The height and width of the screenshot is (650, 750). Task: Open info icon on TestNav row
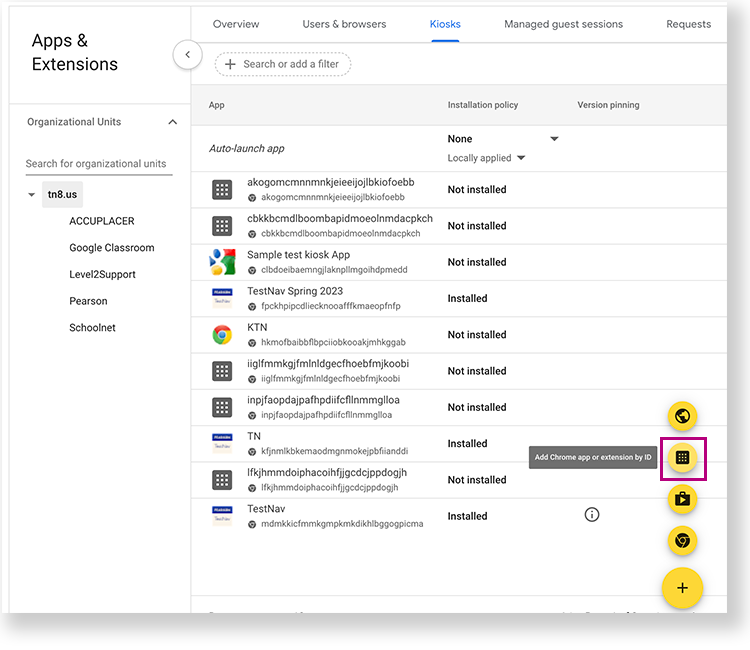pyautogui.click(x=592, y=515)
